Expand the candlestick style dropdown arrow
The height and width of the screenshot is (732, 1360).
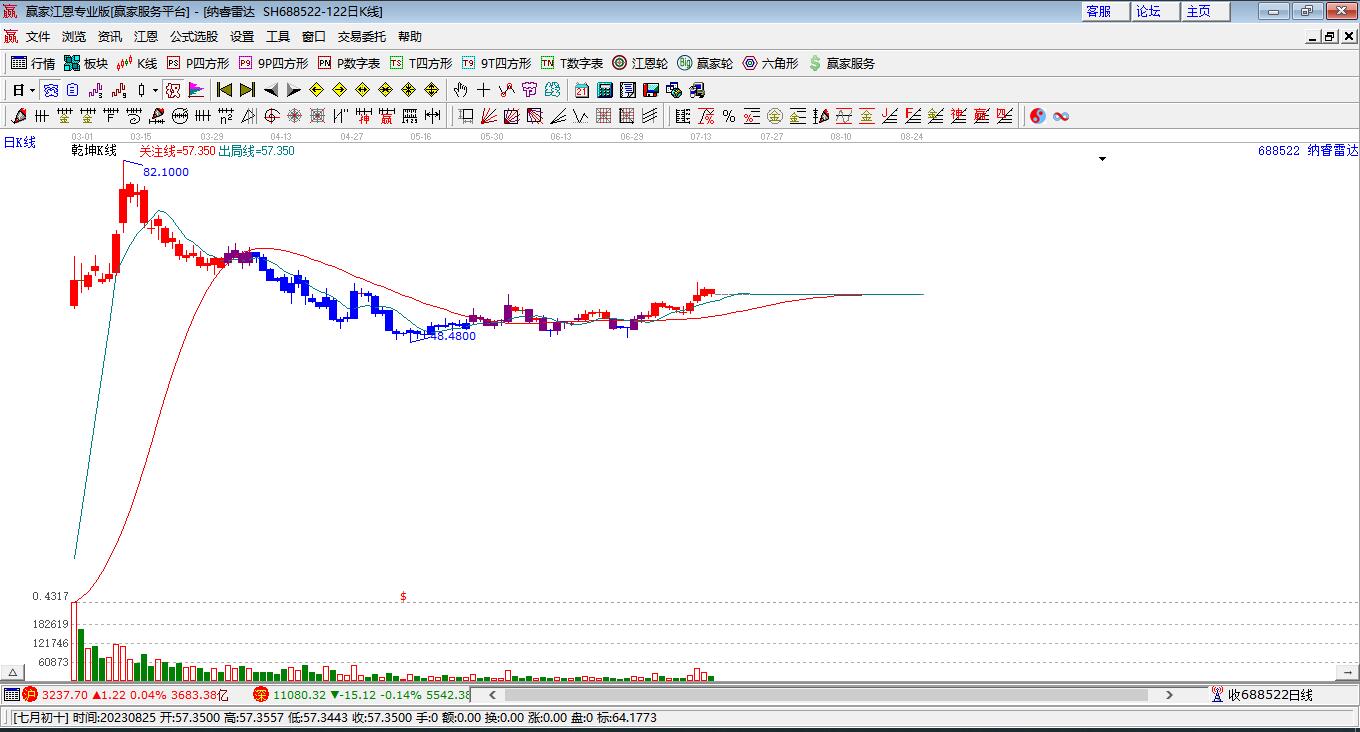155,90
